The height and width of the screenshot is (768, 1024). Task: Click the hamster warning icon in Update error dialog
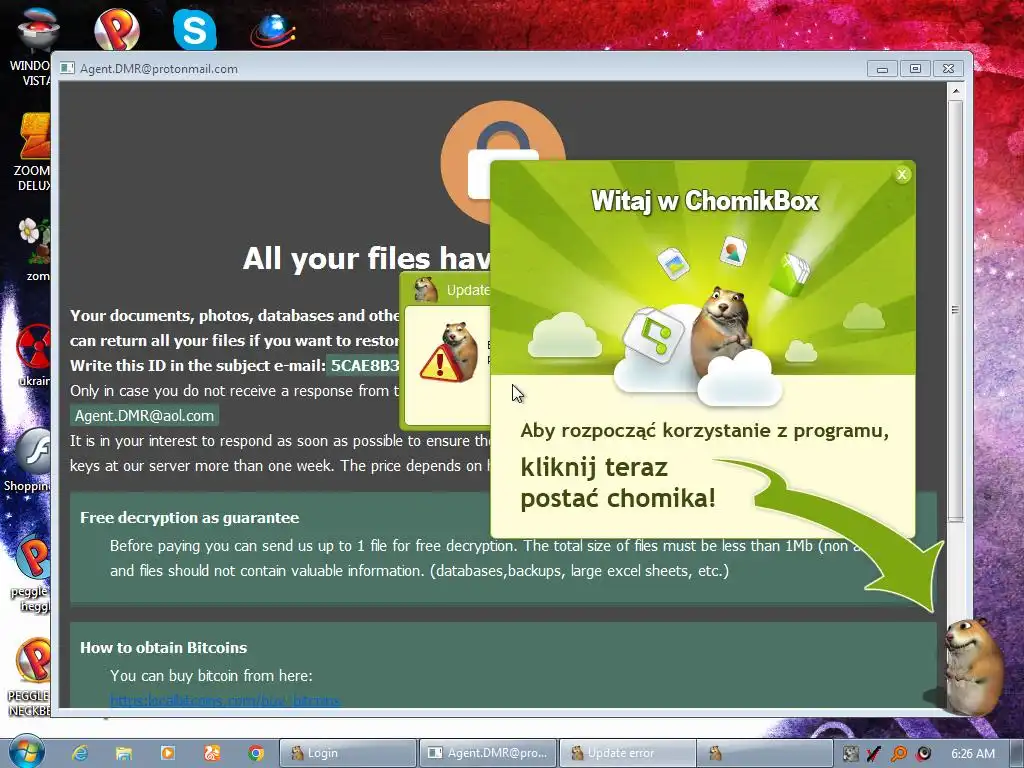pos(449,353)
